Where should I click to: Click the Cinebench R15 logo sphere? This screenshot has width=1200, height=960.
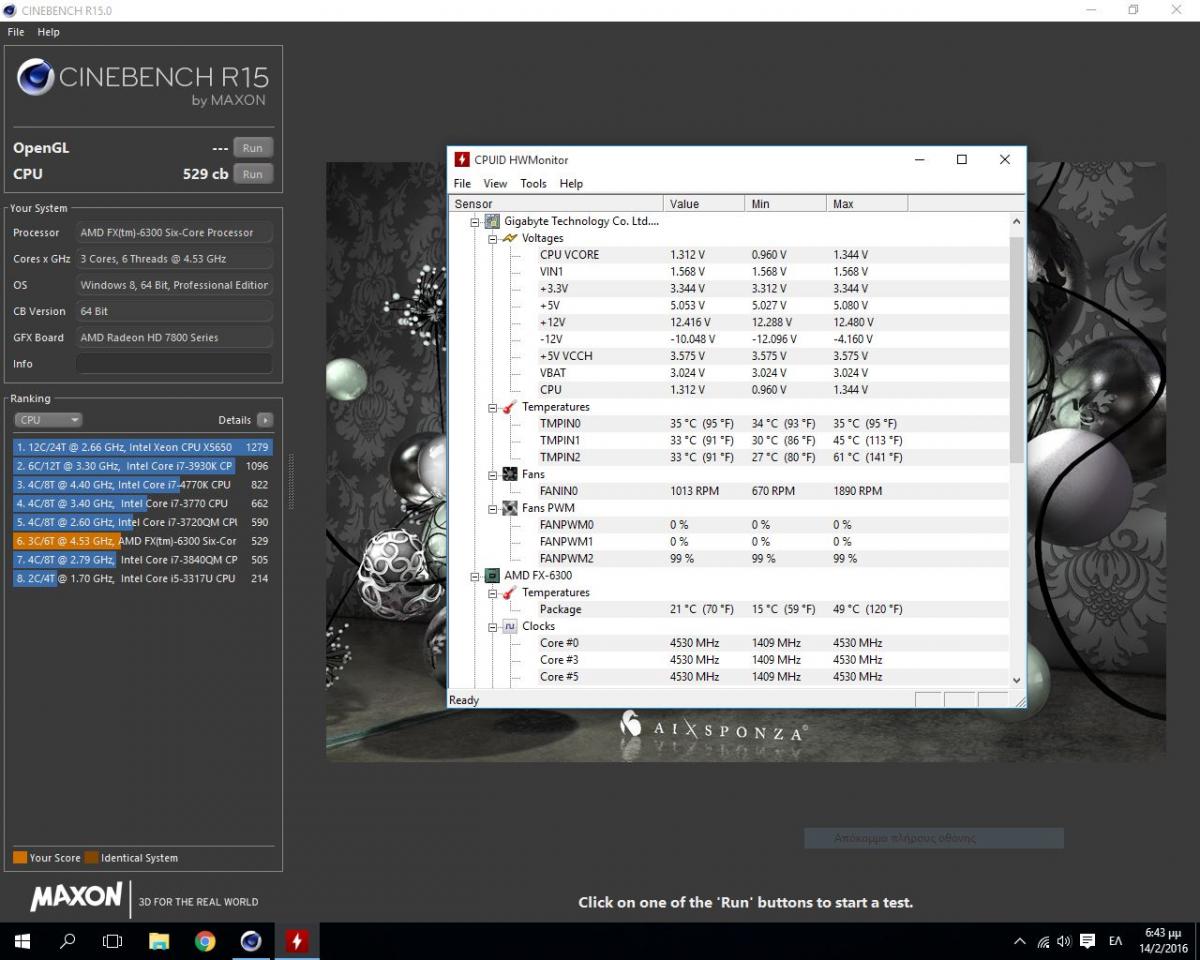(x=35, y=78)
